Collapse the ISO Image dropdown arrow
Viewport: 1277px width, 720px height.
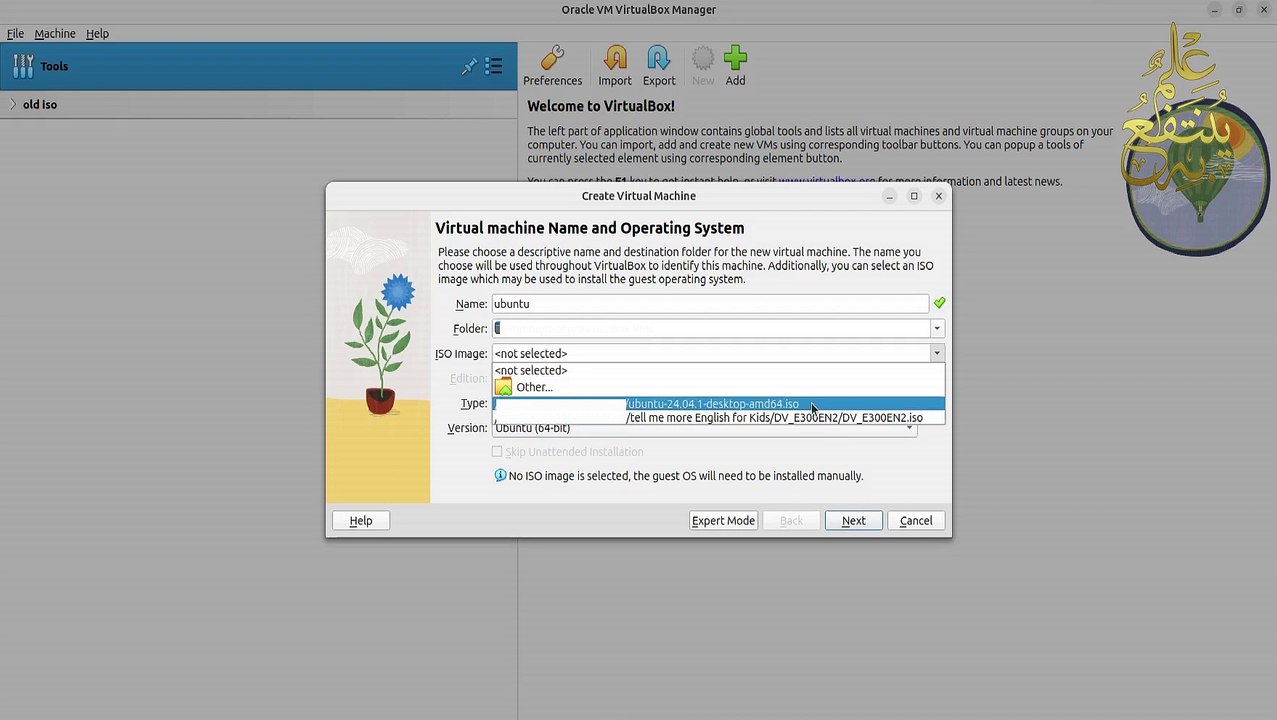pos(936,353)
